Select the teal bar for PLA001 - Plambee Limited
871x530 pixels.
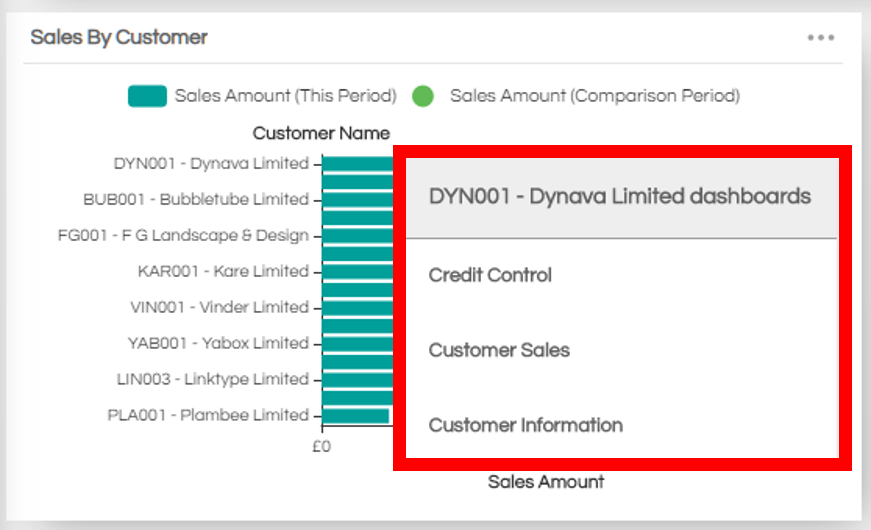click(x=355, y=415)
